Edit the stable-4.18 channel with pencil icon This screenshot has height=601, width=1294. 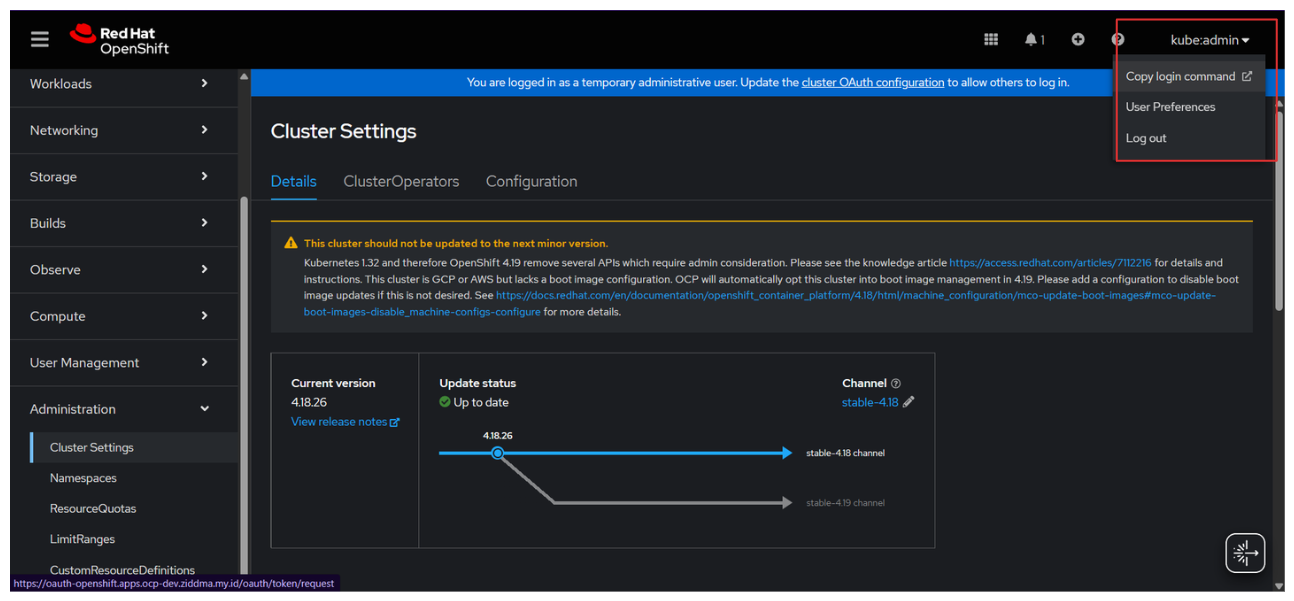[908, 402]
